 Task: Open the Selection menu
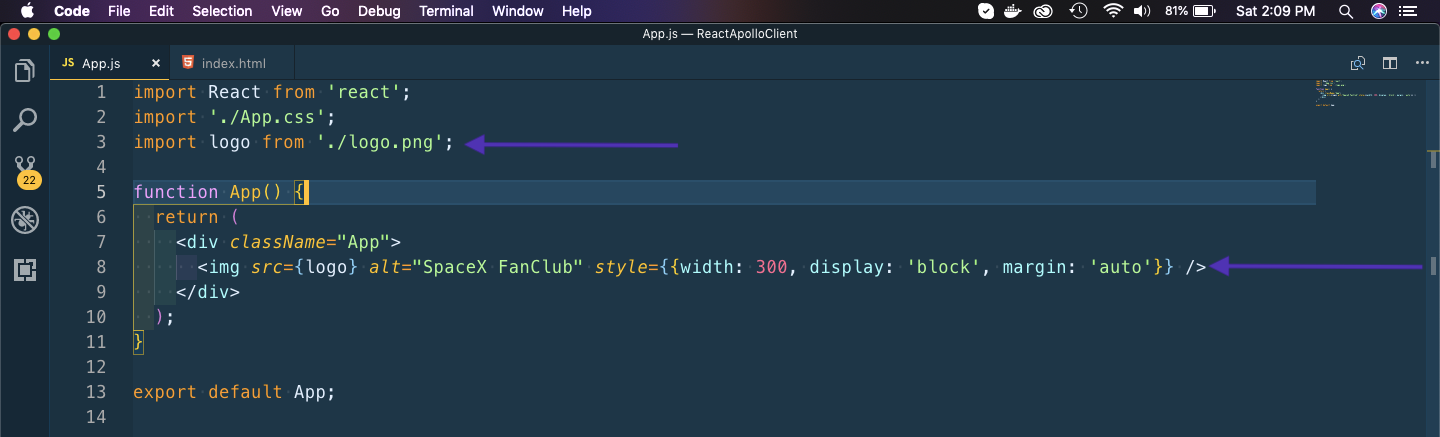click(x=222, y=11)
